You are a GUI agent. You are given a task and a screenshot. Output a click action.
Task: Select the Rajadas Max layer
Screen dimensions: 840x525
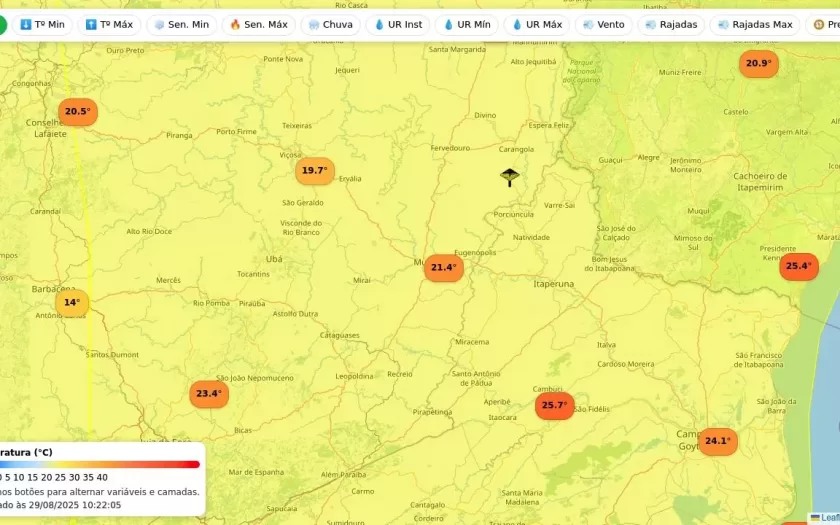(x=755, y=24)
